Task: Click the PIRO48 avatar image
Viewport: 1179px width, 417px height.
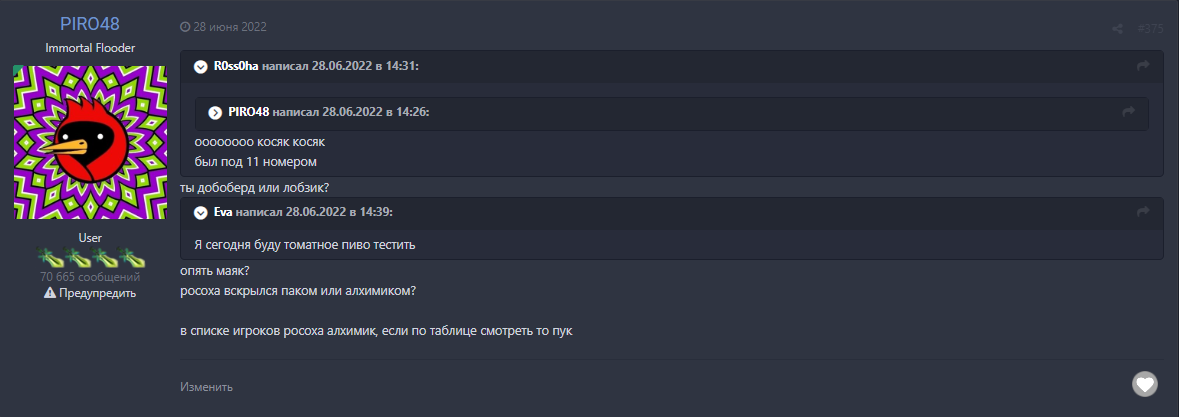Action: coord(90,142)
